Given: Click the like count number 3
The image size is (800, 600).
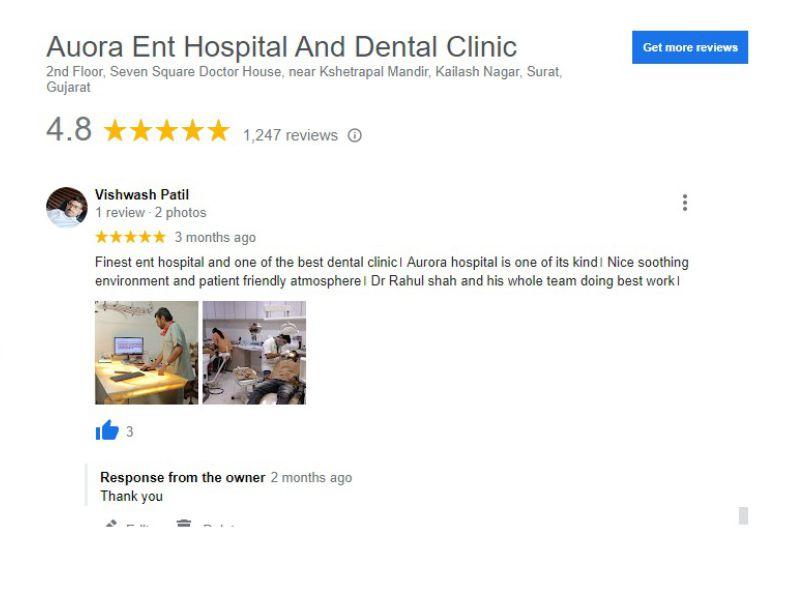Looking at the screenshot, I should (130, 432).
